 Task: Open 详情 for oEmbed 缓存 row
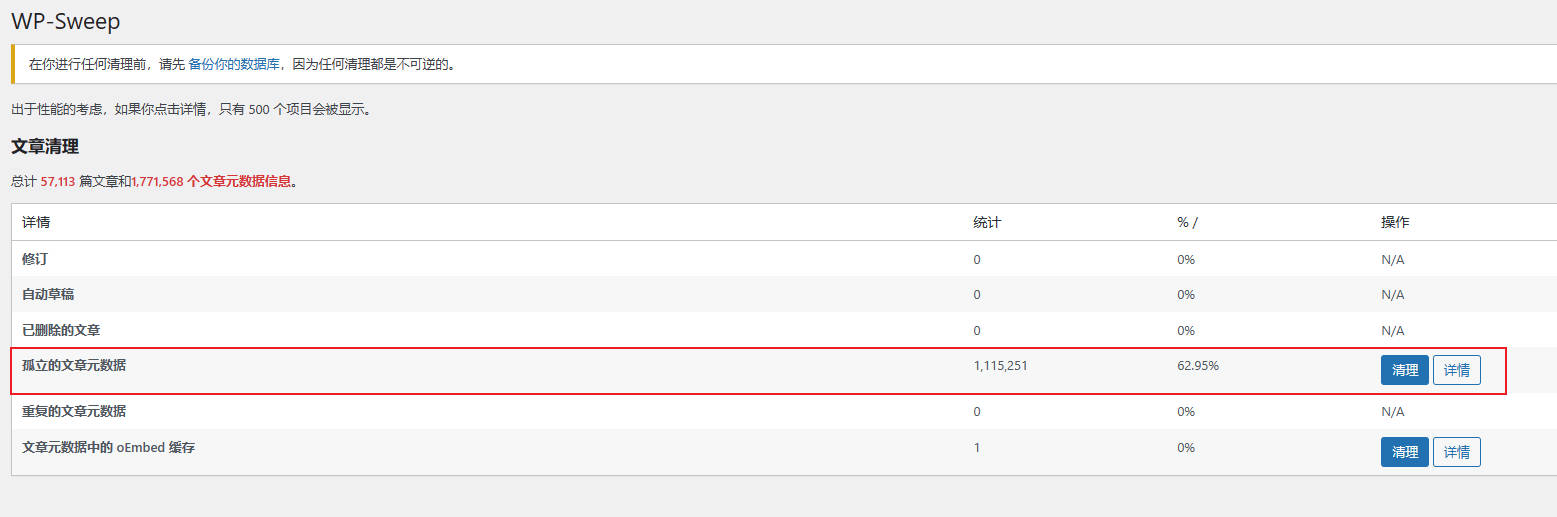pos(1456,452)
